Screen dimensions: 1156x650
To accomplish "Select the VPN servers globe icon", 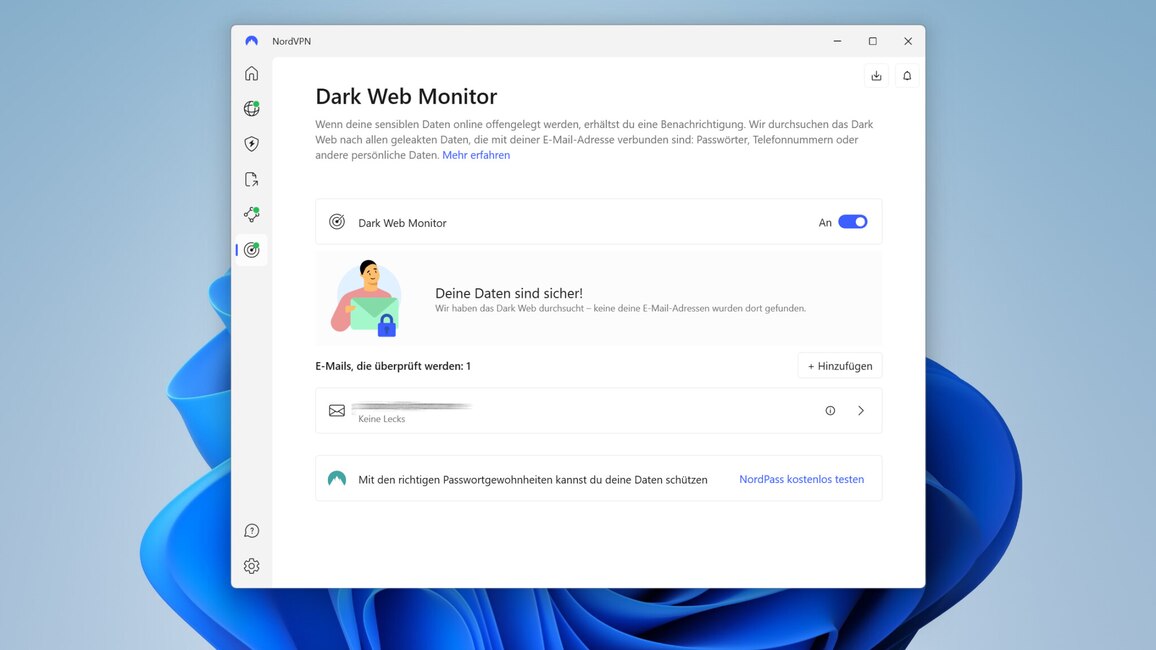I will 251,107.
